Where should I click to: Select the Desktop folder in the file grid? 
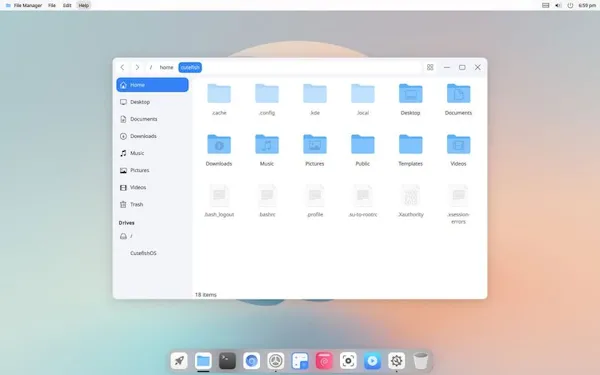click(411, 94)
